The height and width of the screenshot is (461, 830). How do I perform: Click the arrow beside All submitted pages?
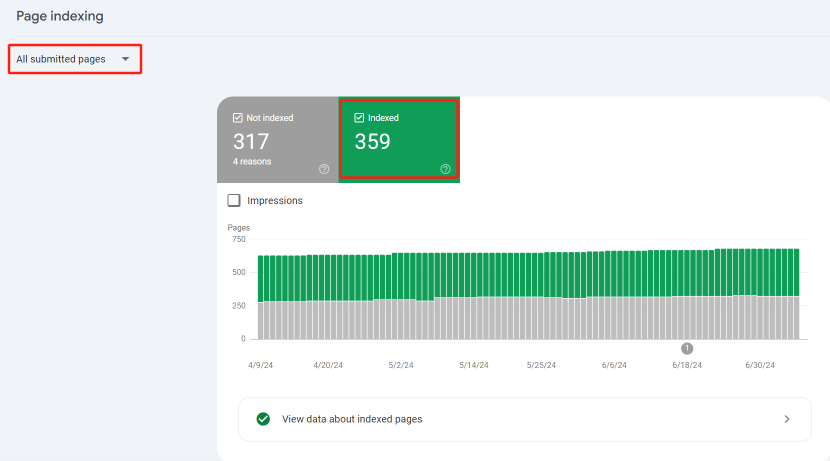125,59
